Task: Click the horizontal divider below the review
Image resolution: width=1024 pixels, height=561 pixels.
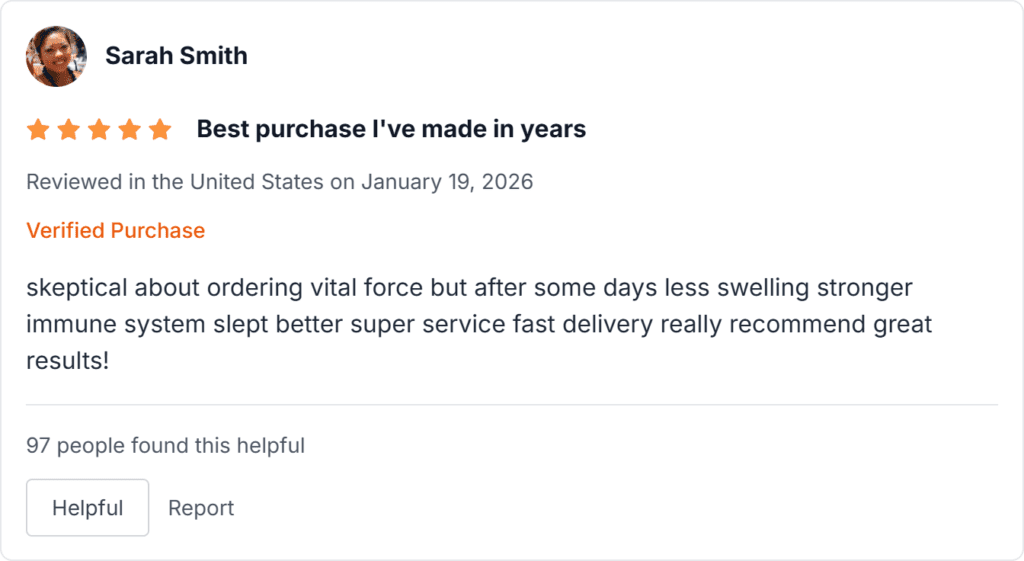Action: coord(512,405)
